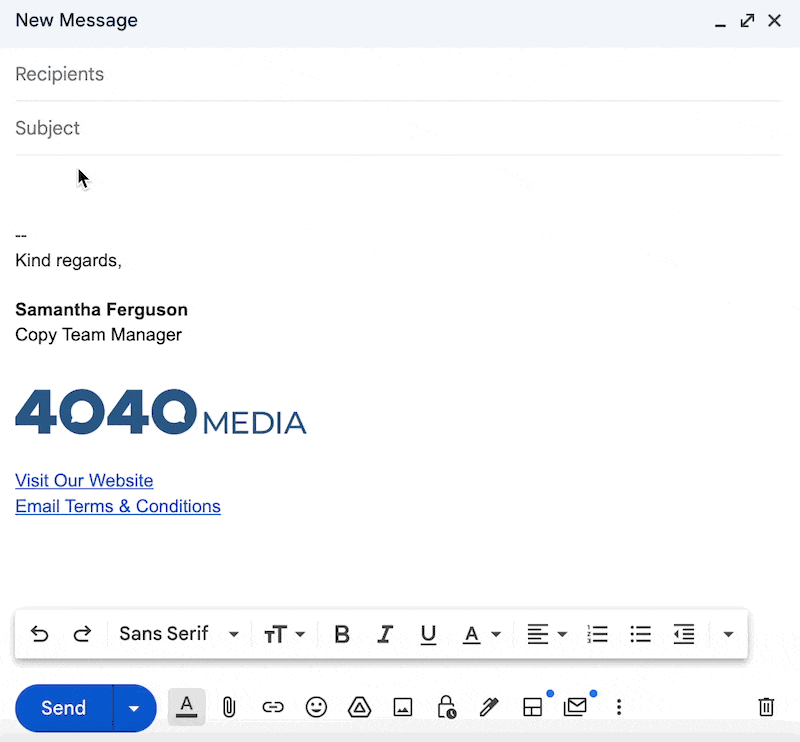Viewport: 800px width, 742px height.
Task: Toggle italic formatting
Action: [385, 634]
